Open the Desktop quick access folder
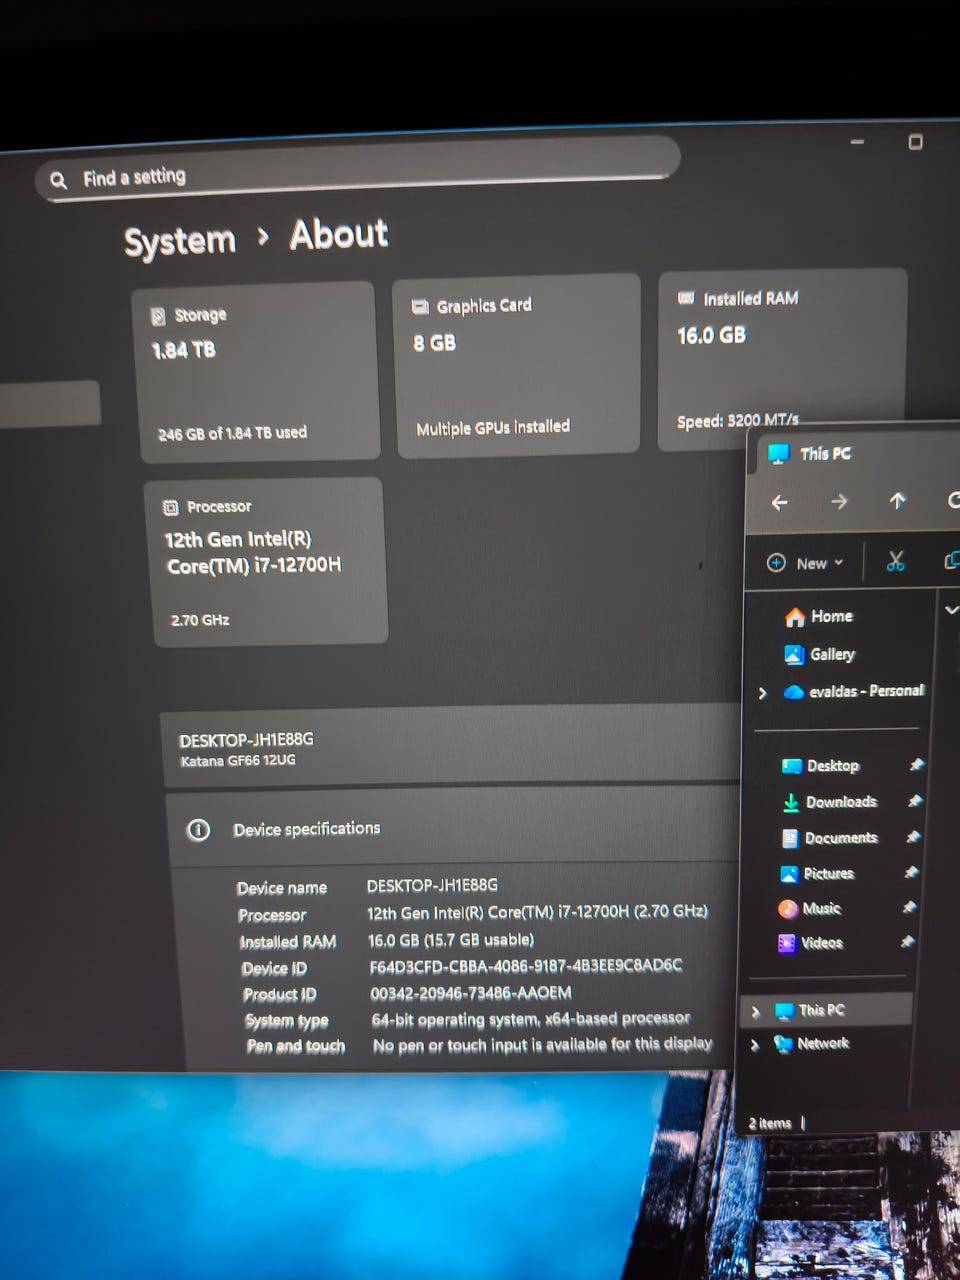Image resolution: width=960 pixels, height=1280 pixels. coord(820,766)
